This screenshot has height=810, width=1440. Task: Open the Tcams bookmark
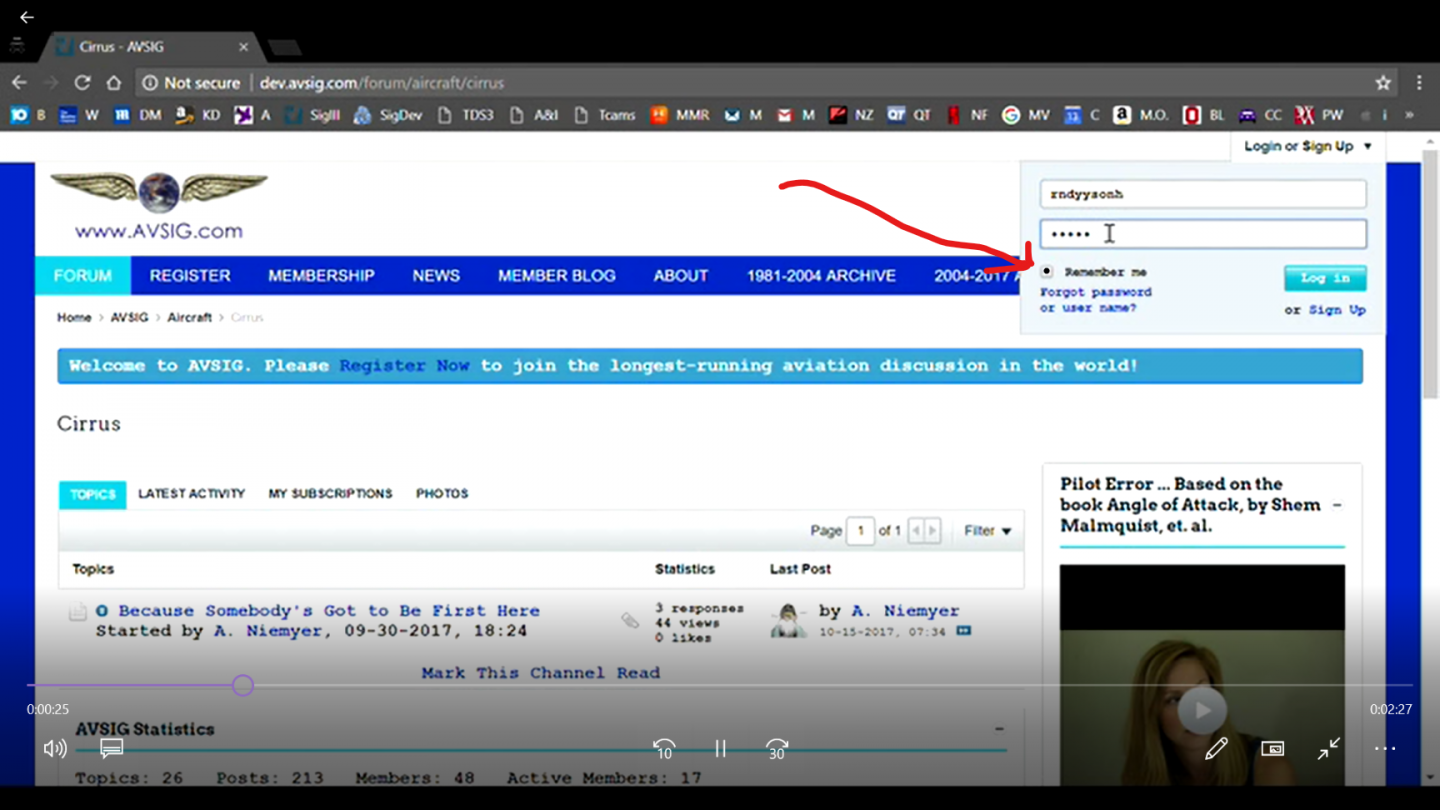coord(605,115)
